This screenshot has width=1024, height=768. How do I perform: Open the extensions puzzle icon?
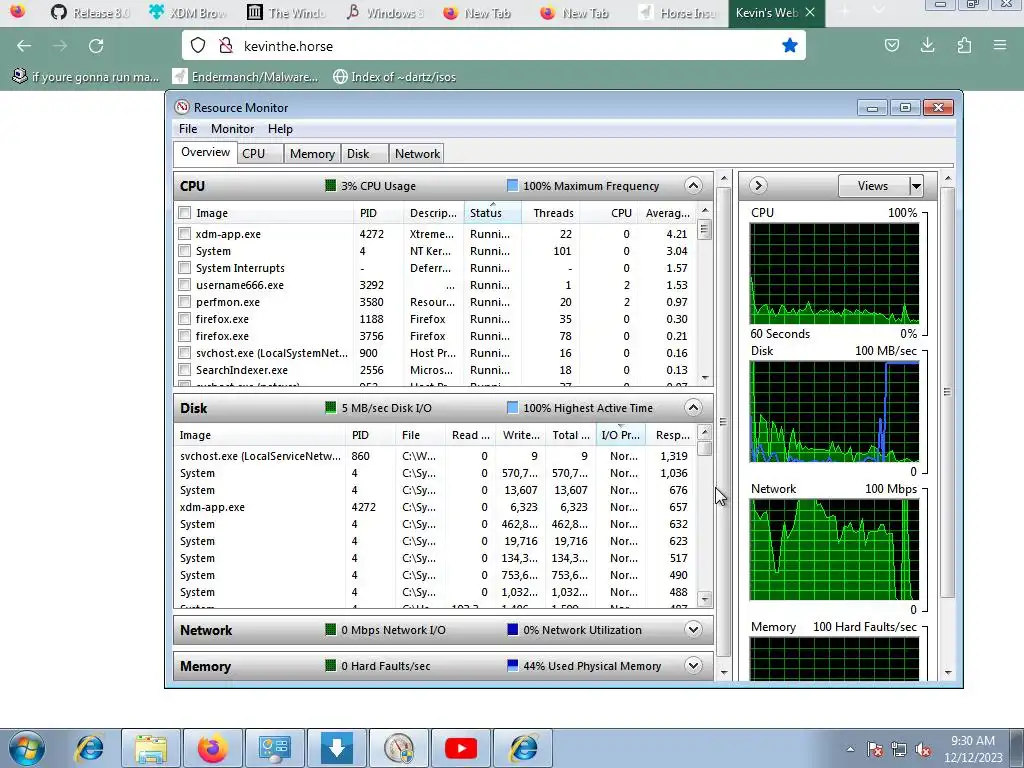click(964, 45)
